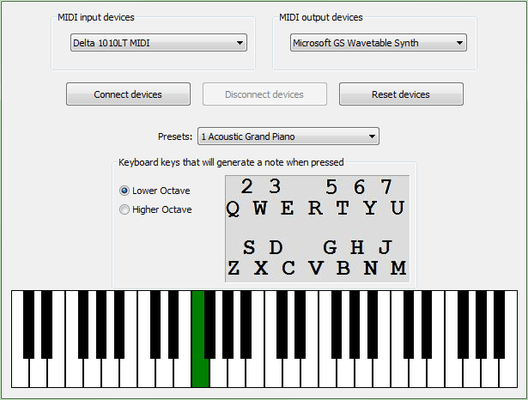Click the Connect devices button
This screenshot has height=400, width=528.
click(x=128, y=94)
